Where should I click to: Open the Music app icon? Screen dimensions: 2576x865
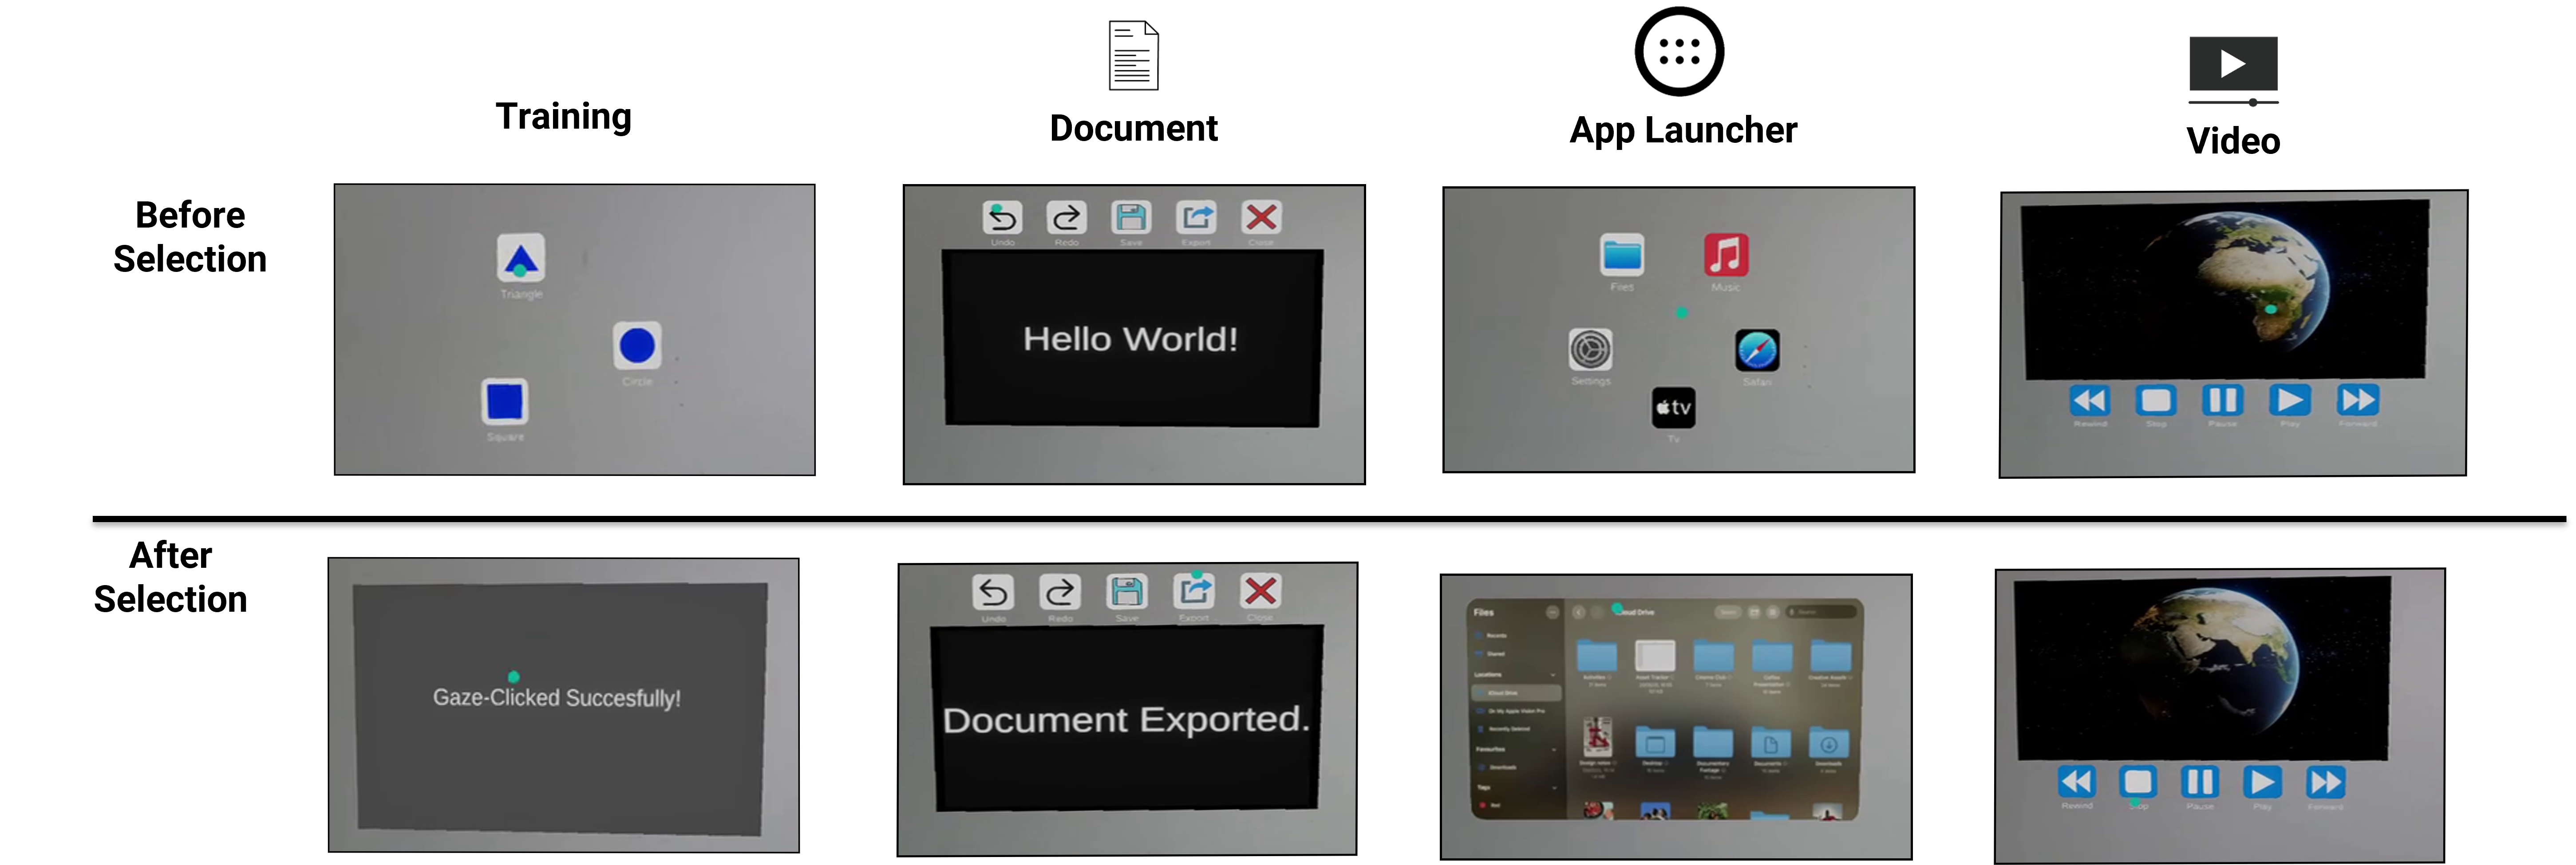pos(1726,255)
